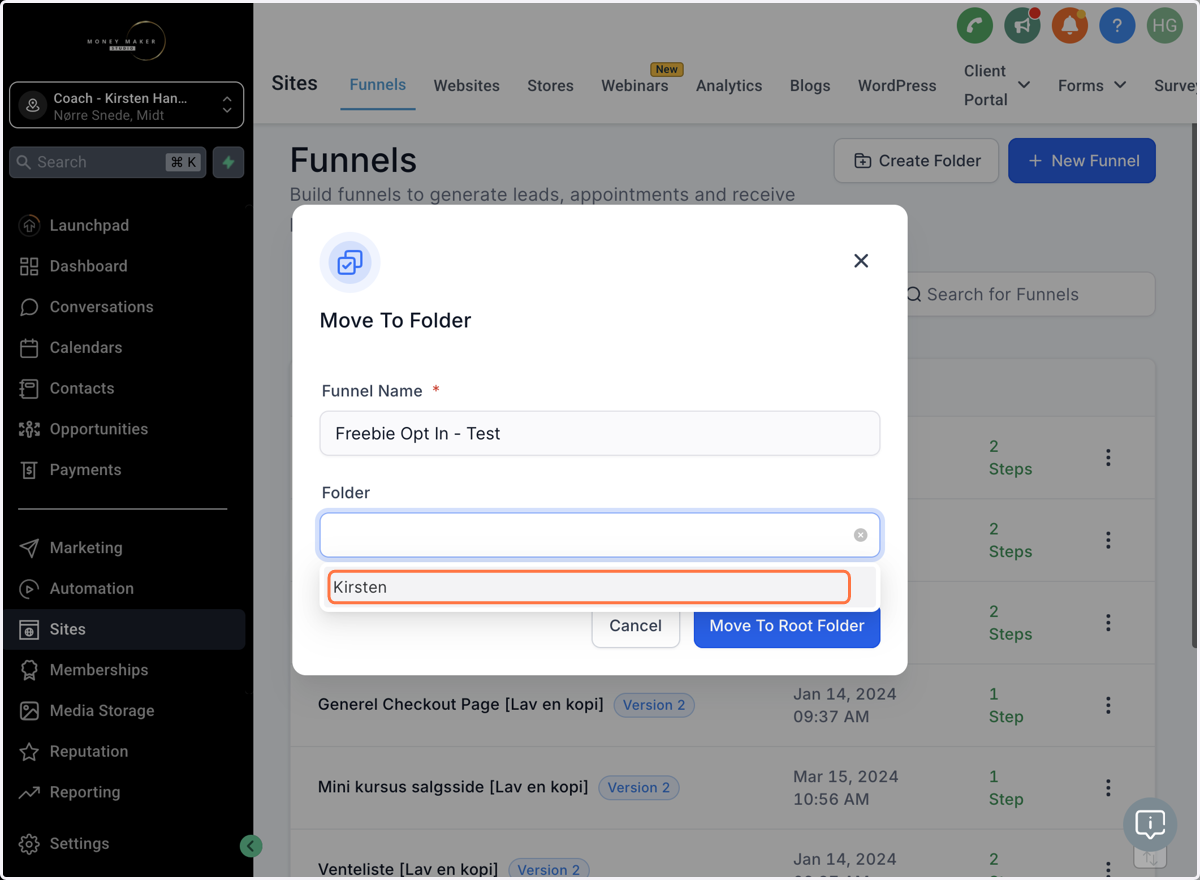Click the Folder combo box
Screen dimensions: 1200x880
click(x=600, y=535)
